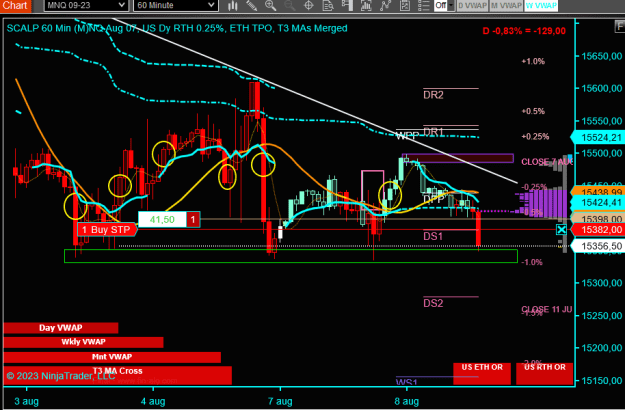Screen dimensions: 625x410
Task: Toggle the W VWAP button
Action: [x=541, y=6]
